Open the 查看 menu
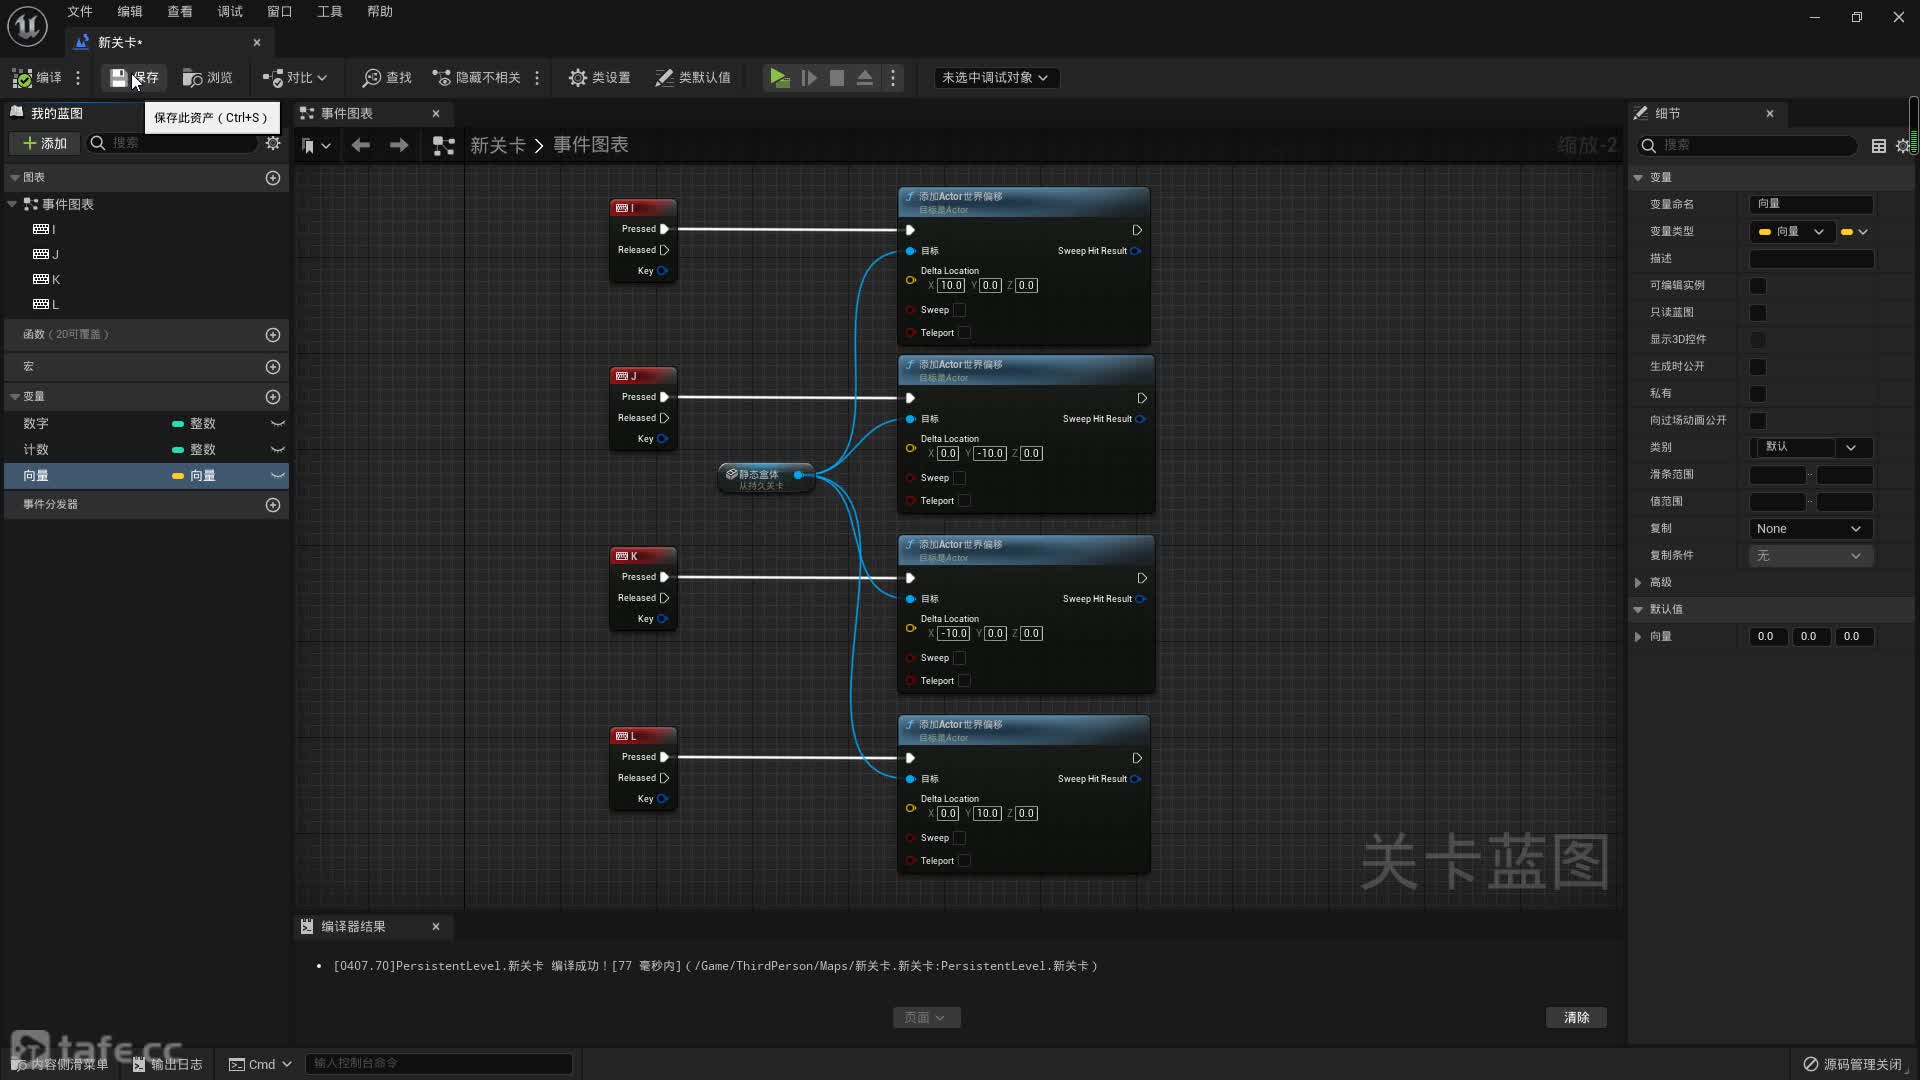 pyautogui.click(x=180, y=12)
